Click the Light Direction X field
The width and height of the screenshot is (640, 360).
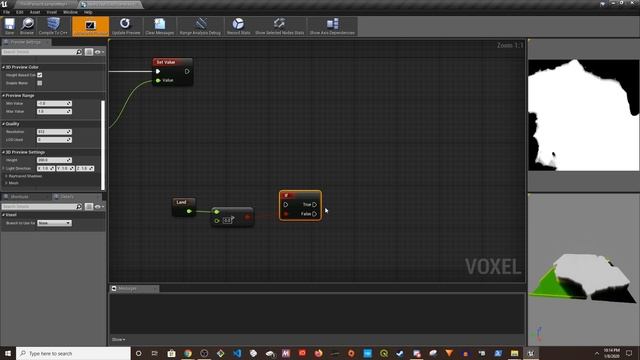click(x=46, y=168)
